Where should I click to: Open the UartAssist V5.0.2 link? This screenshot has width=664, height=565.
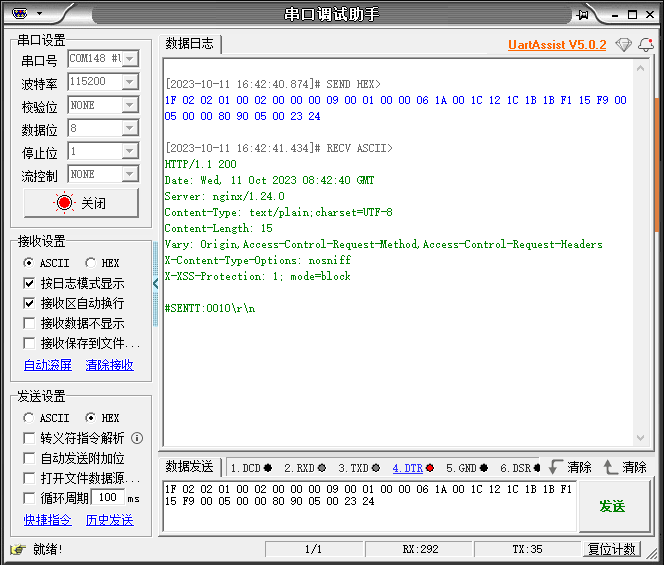point(557,44)
